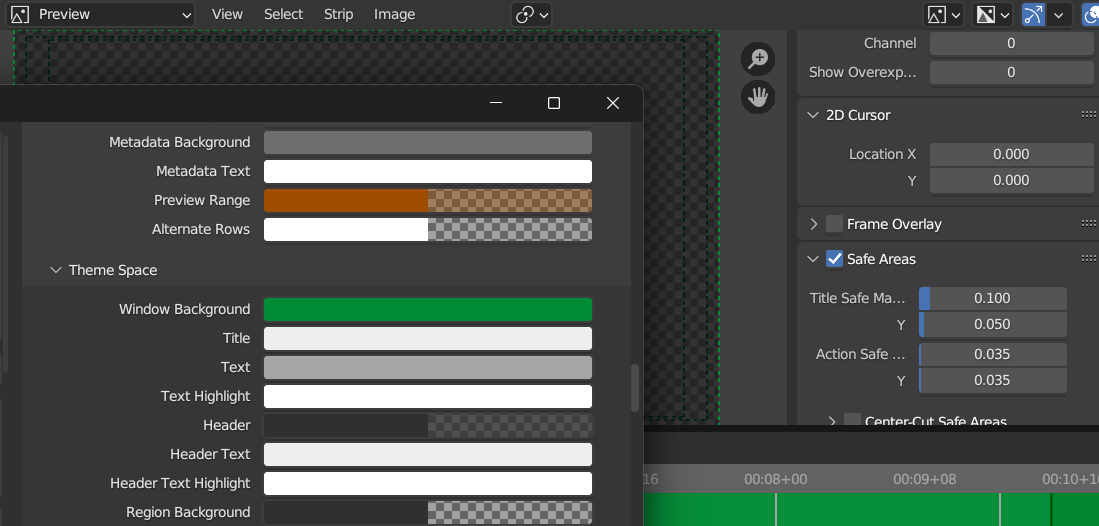
Task: Click the gray Text color swatch
Action: pyautogui.click(x=428, y=367)
